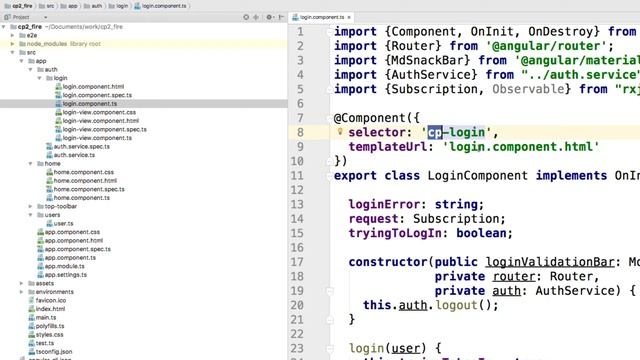Open login-view.component.html file

coord(97,121)
